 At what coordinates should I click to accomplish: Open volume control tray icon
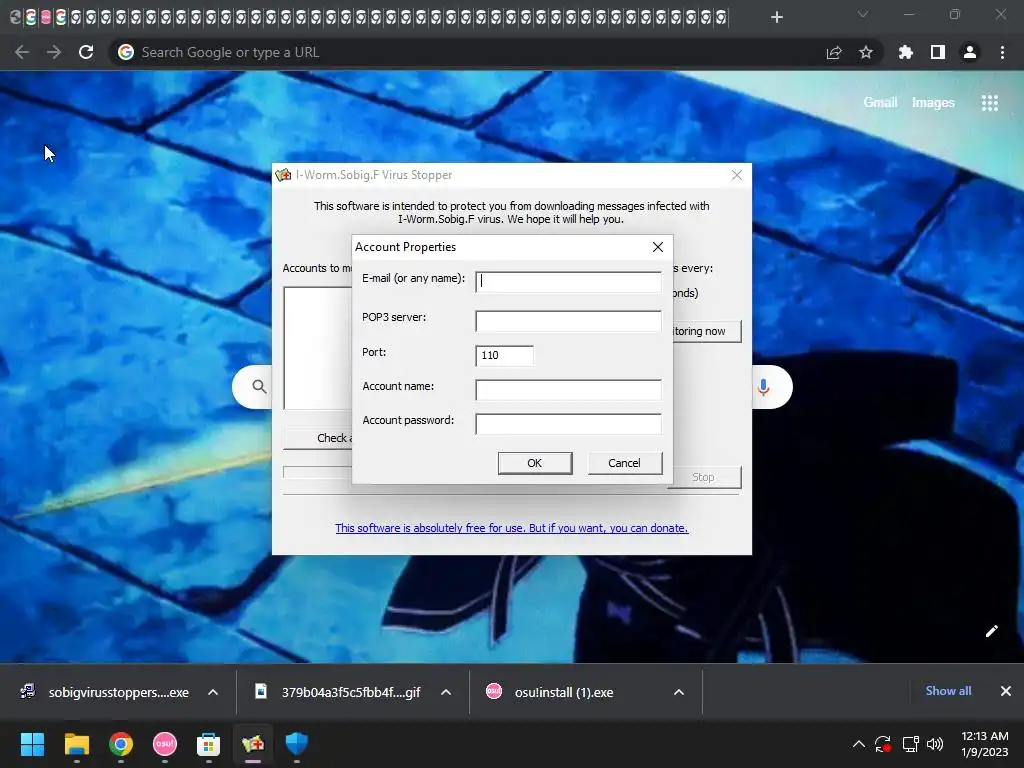pyautogui.click(x=935, y=744)
